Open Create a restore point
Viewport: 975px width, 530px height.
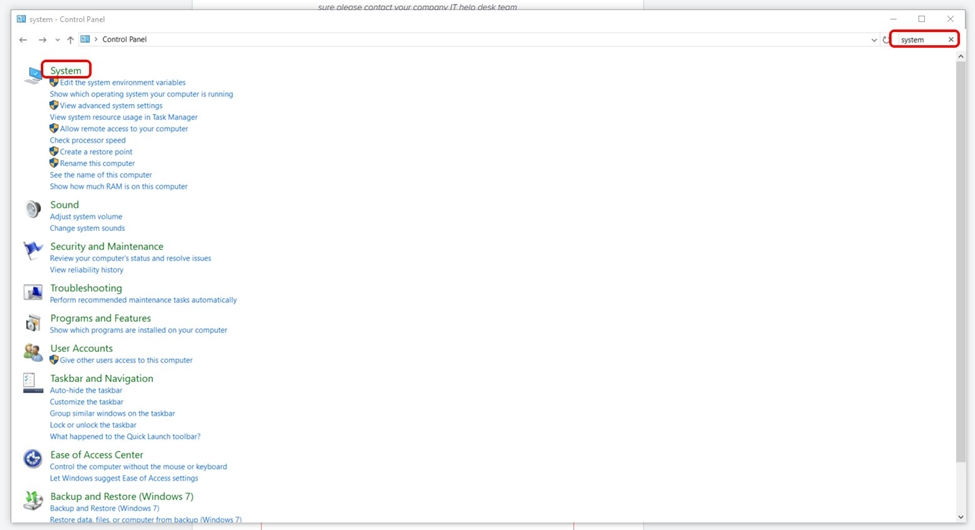tap(96, 152)
